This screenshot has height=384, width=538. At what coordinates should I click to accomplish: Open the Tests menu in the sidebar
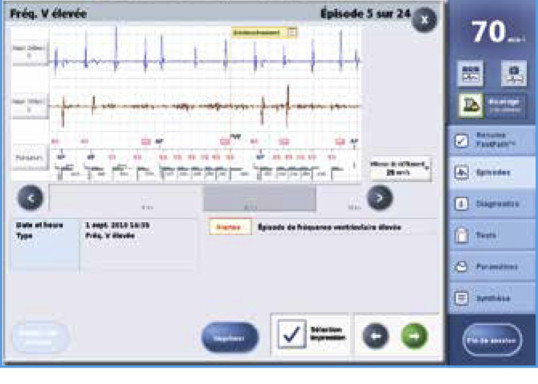point(491,235)
